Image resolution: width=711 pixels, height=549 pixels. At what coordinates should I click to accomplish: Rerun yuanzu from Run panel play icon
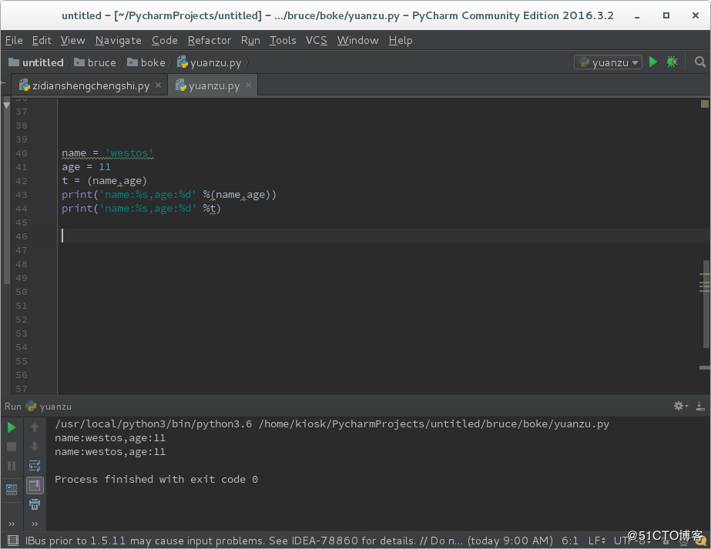(12, 427)
